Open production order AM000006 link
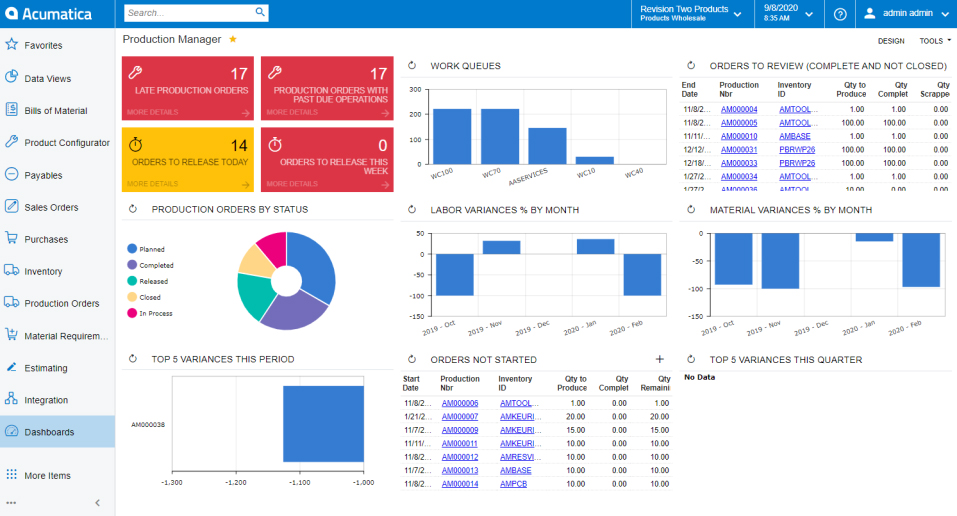This screenshot has height=516, width=957. click(460, 403)
